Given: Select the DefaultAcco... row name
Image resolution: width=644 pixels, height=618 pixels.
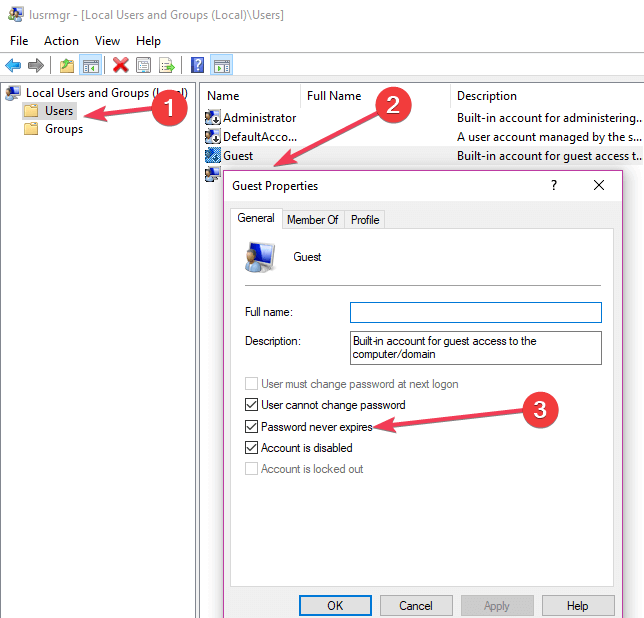Looking at the screenshot, I should [x=260, y=136].
